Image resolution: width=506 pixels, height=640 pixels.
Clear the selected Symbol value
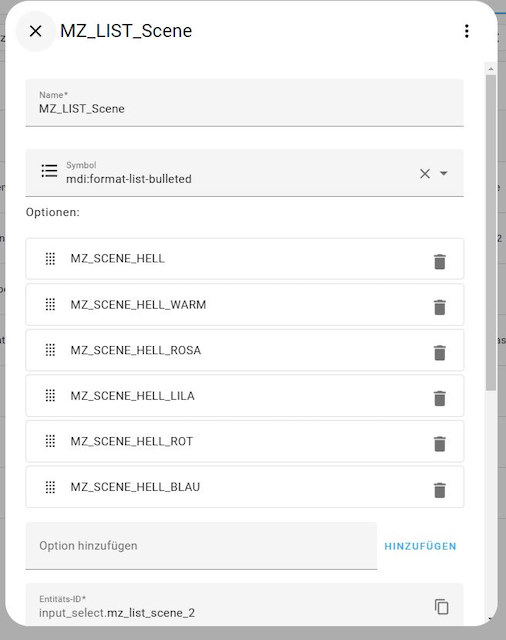tap(425, 173)
